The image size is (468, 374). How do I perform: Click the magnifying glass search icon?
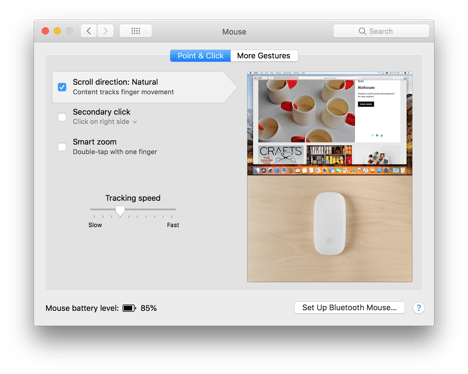(362, 31)
